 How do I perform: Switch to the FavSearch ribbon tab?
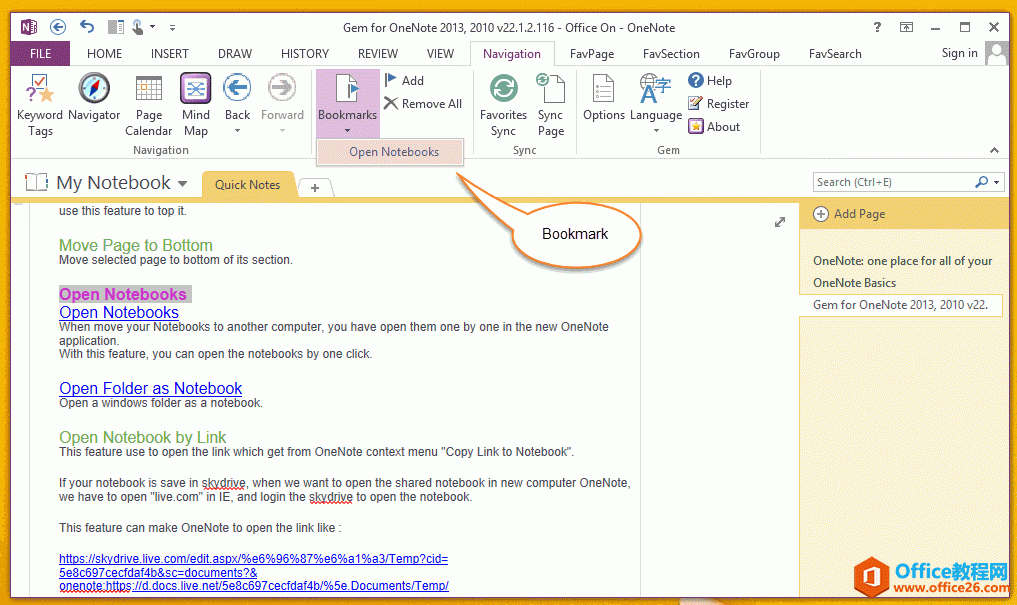[x=835, y=53]
